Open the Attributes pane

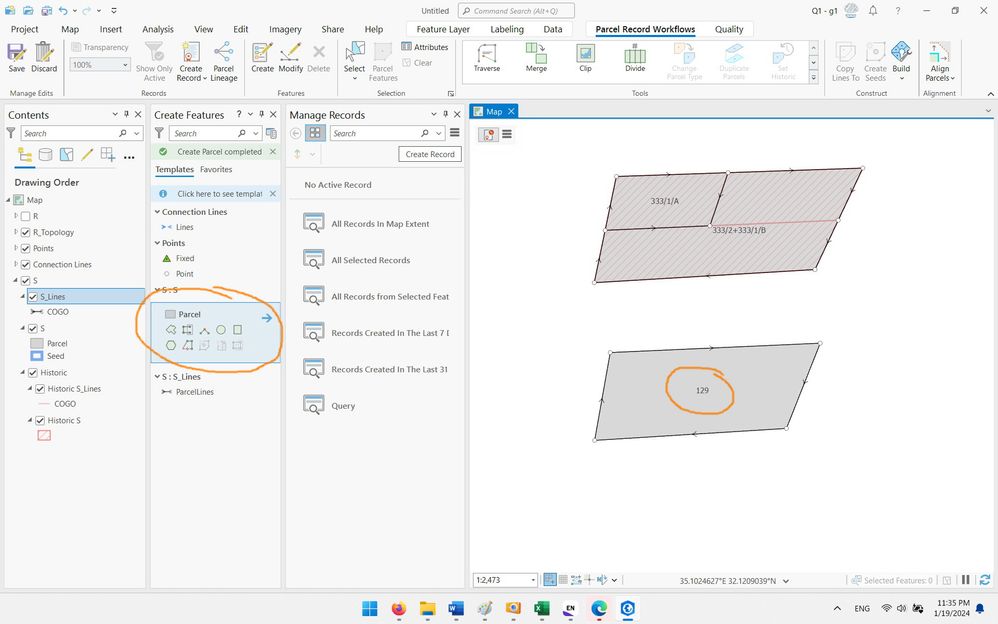[425, 46]
